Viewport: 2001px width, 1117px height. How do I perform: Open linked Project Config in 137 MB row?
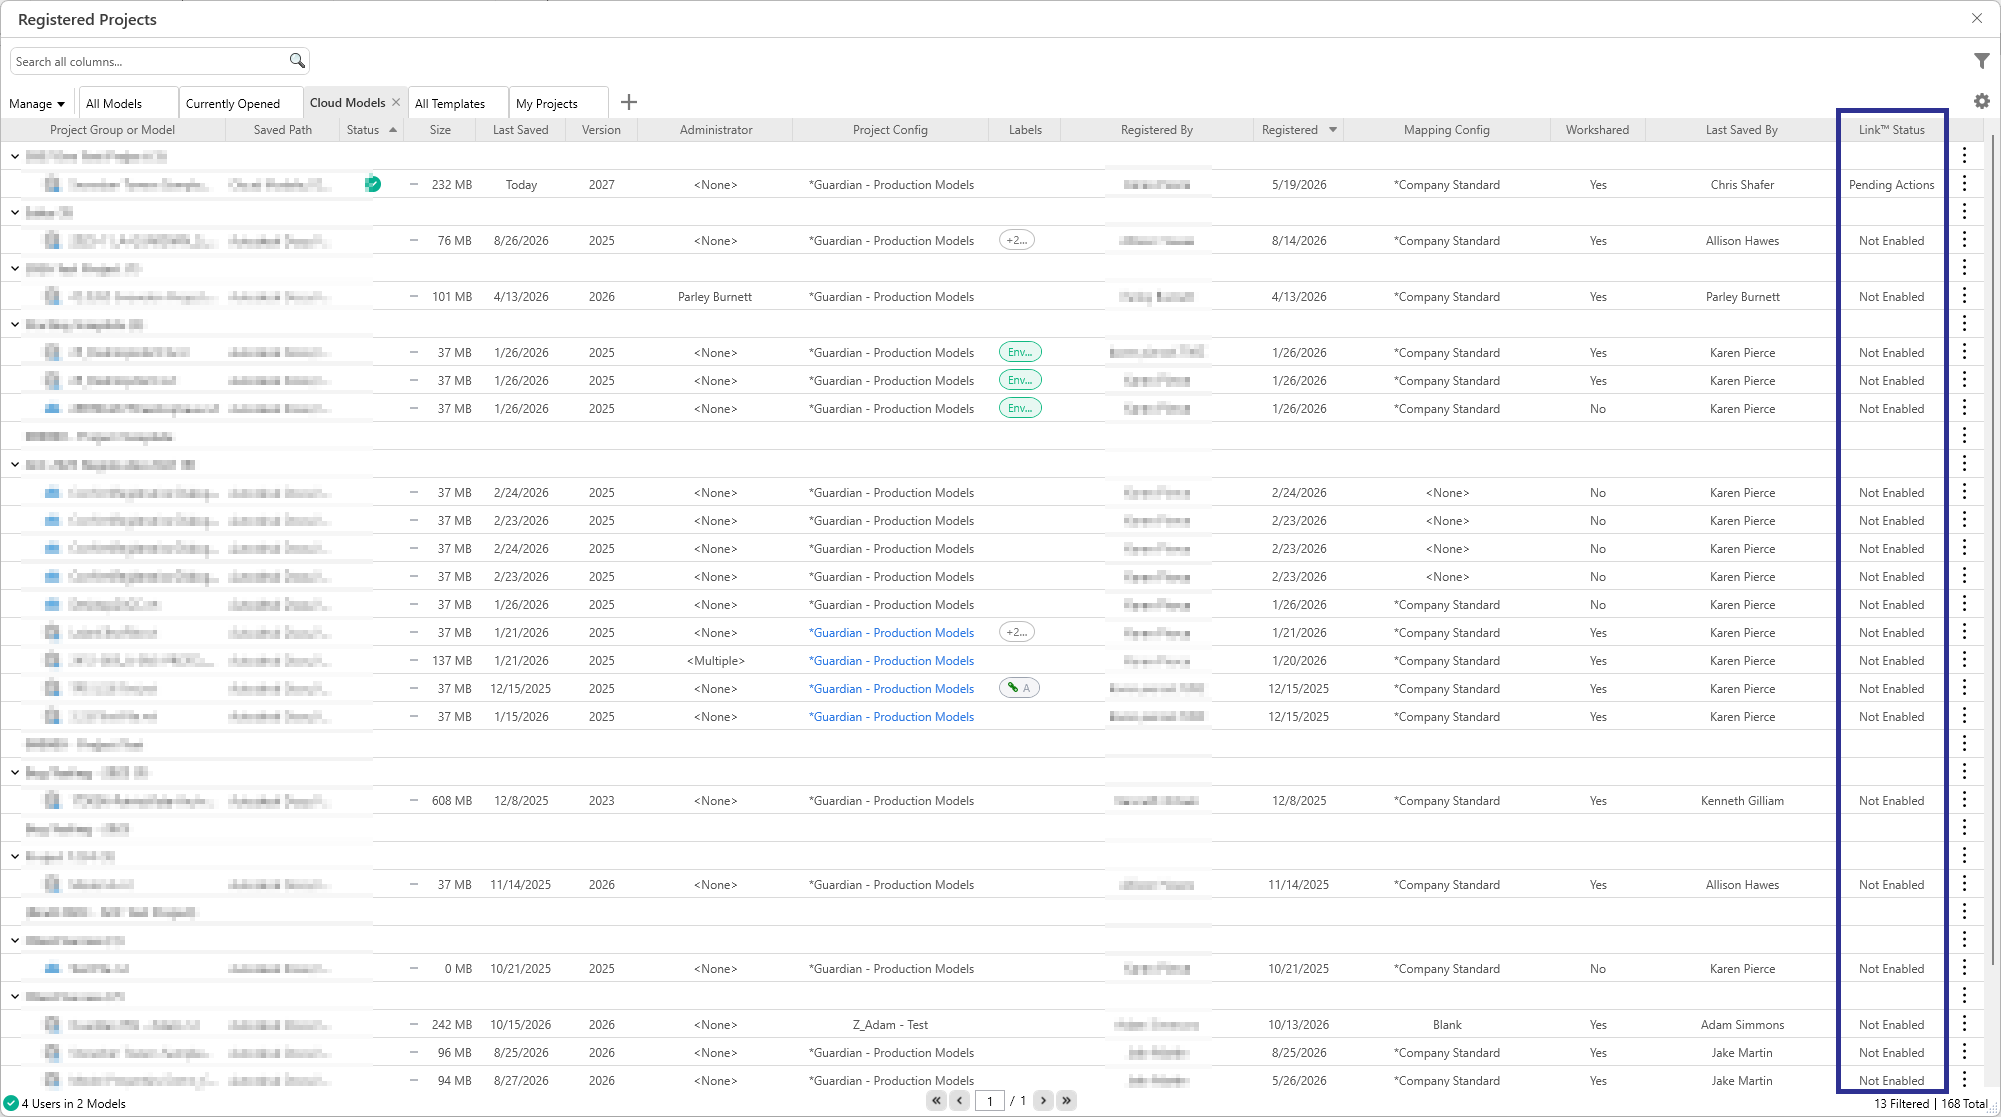click(x=891, y=660)
